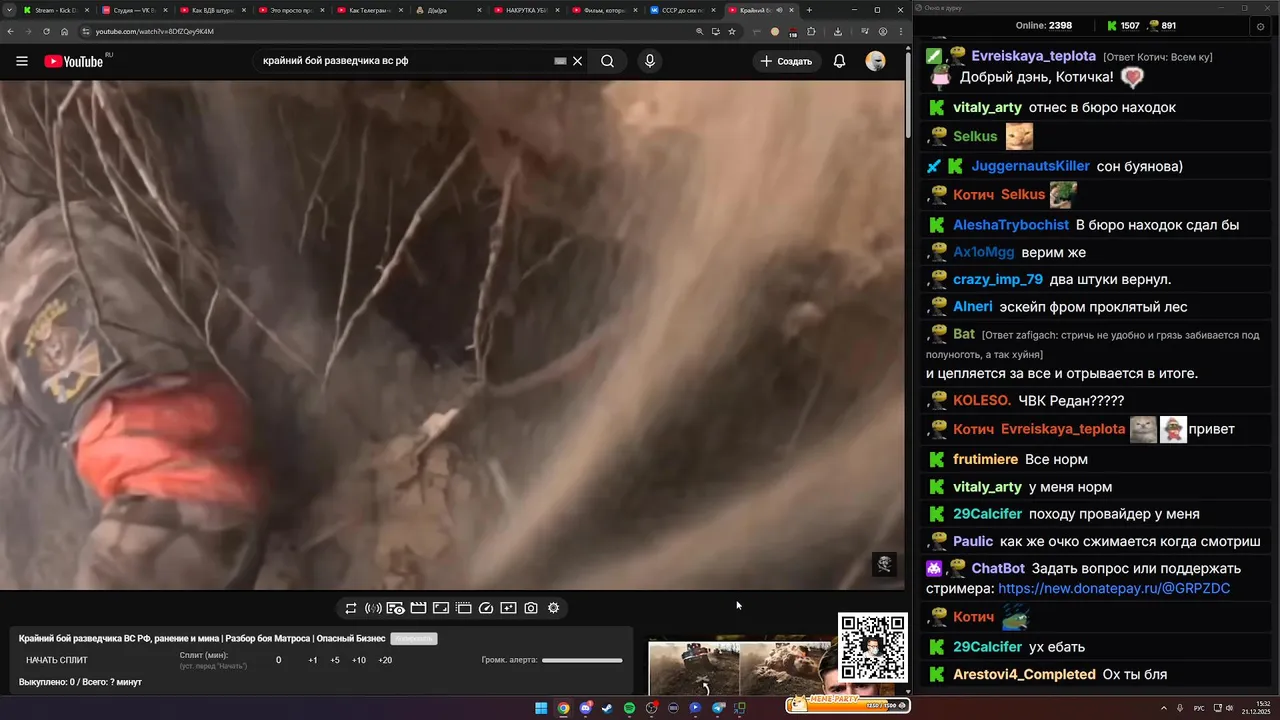Click username Arestovi4_Completed in chat

(1024, 674)
